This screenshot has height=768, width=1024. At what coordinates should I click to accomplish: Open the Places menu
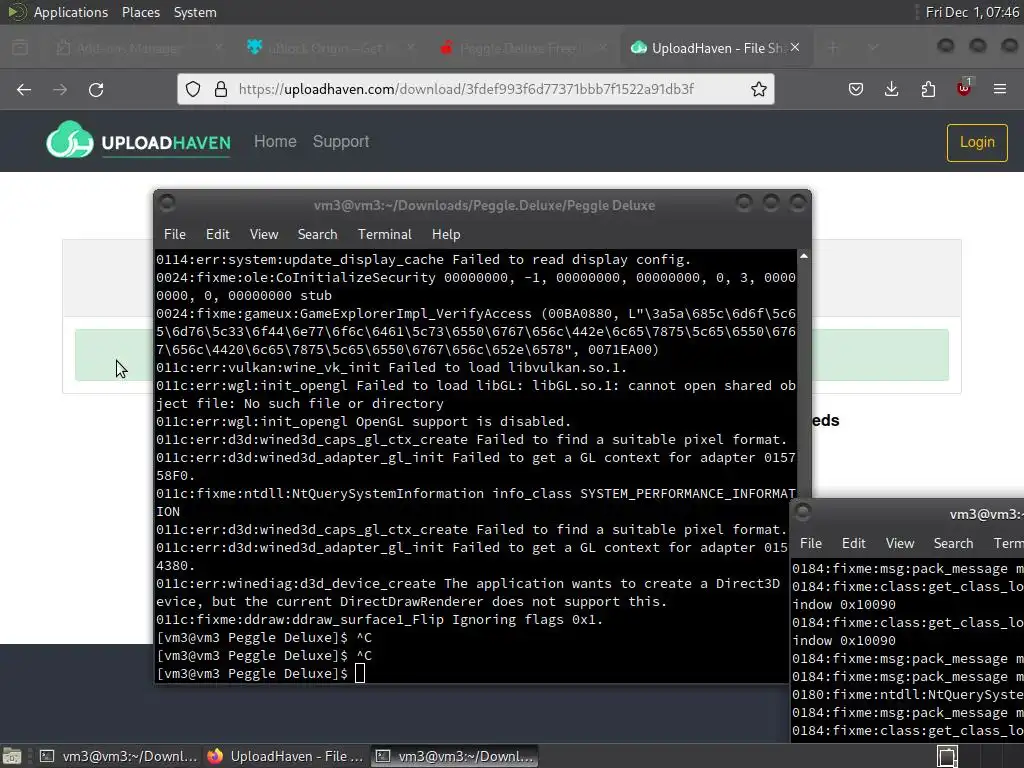click(x=141, y=12)
